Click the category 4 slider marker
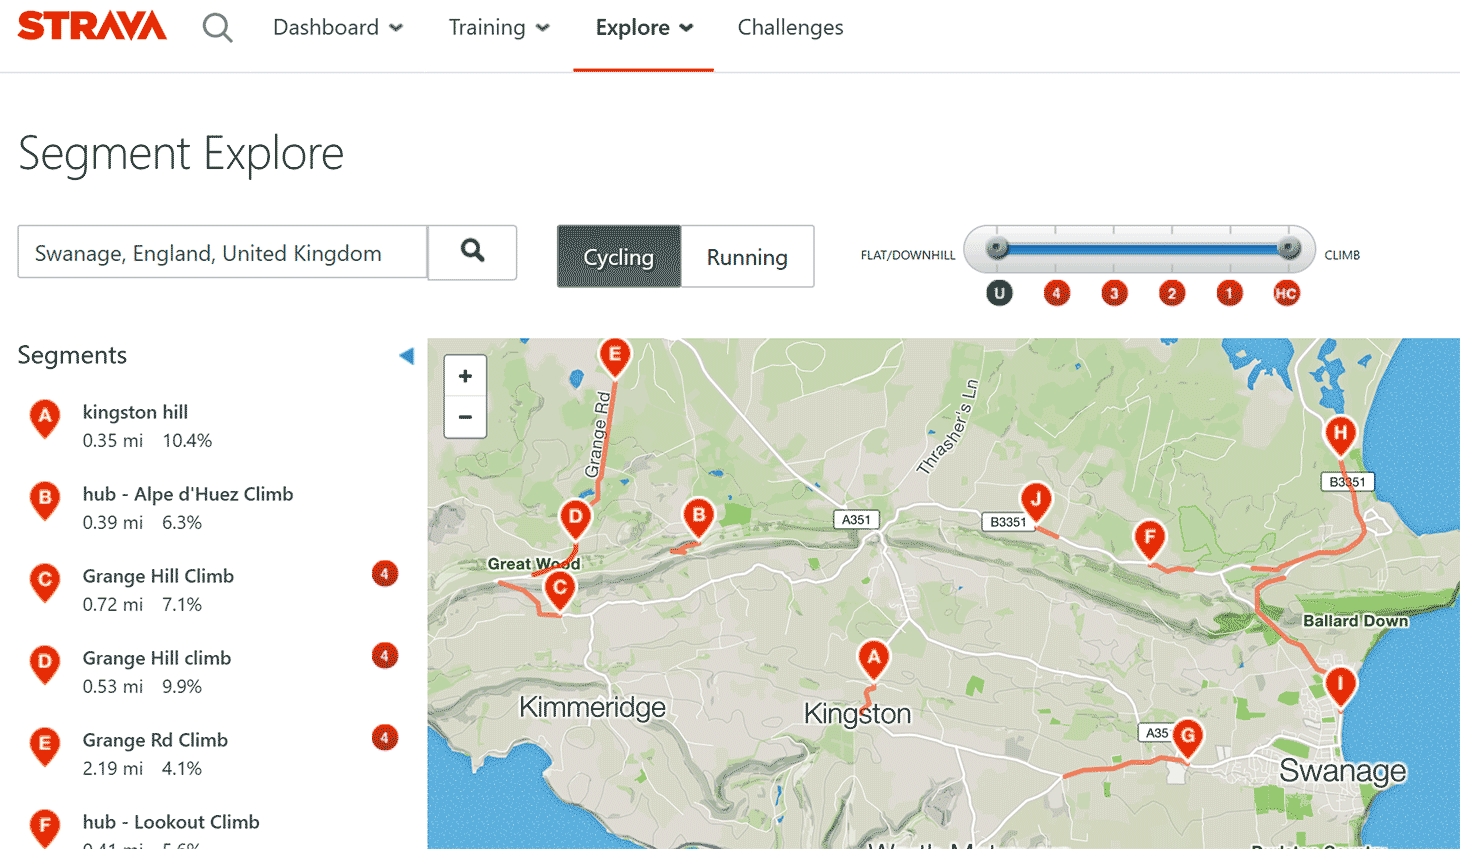1460x849 pixels. tap(1056, 293)
